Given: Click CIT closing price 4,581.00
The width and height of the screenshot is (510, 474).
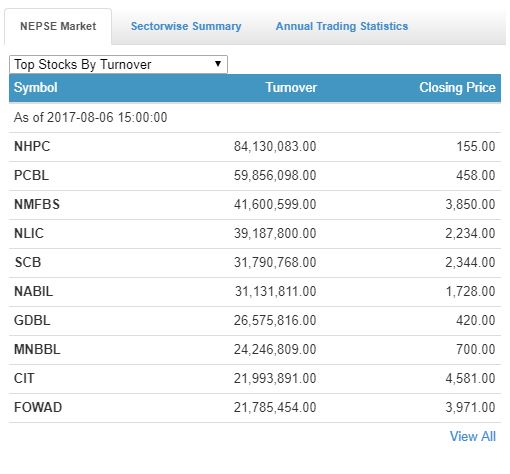Looking at the screenshot, I should 470,378.
